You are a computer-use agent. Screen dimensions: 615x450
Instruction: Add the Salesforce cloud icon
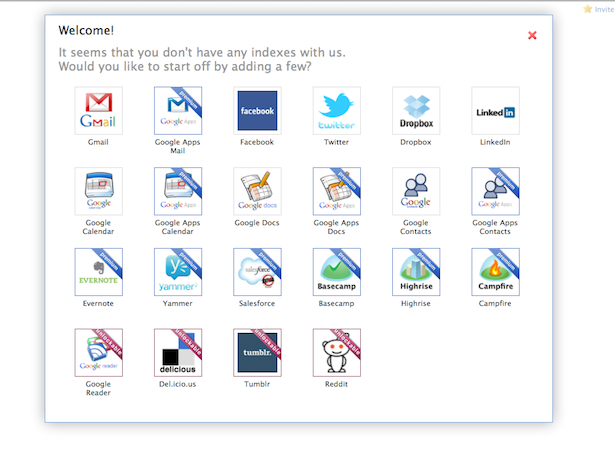(x=257, y=272)
